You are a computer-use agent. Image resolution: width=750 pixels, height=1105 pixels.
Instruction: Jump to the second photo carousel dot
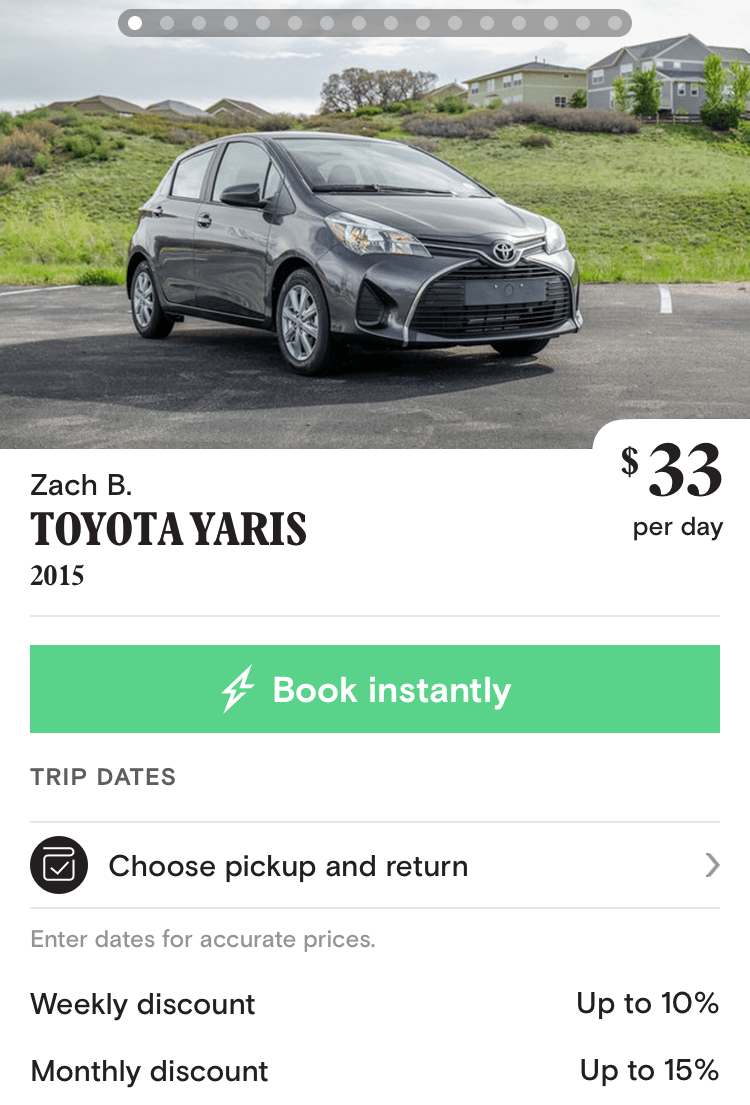pyautogui.click(x=167, y=23)
